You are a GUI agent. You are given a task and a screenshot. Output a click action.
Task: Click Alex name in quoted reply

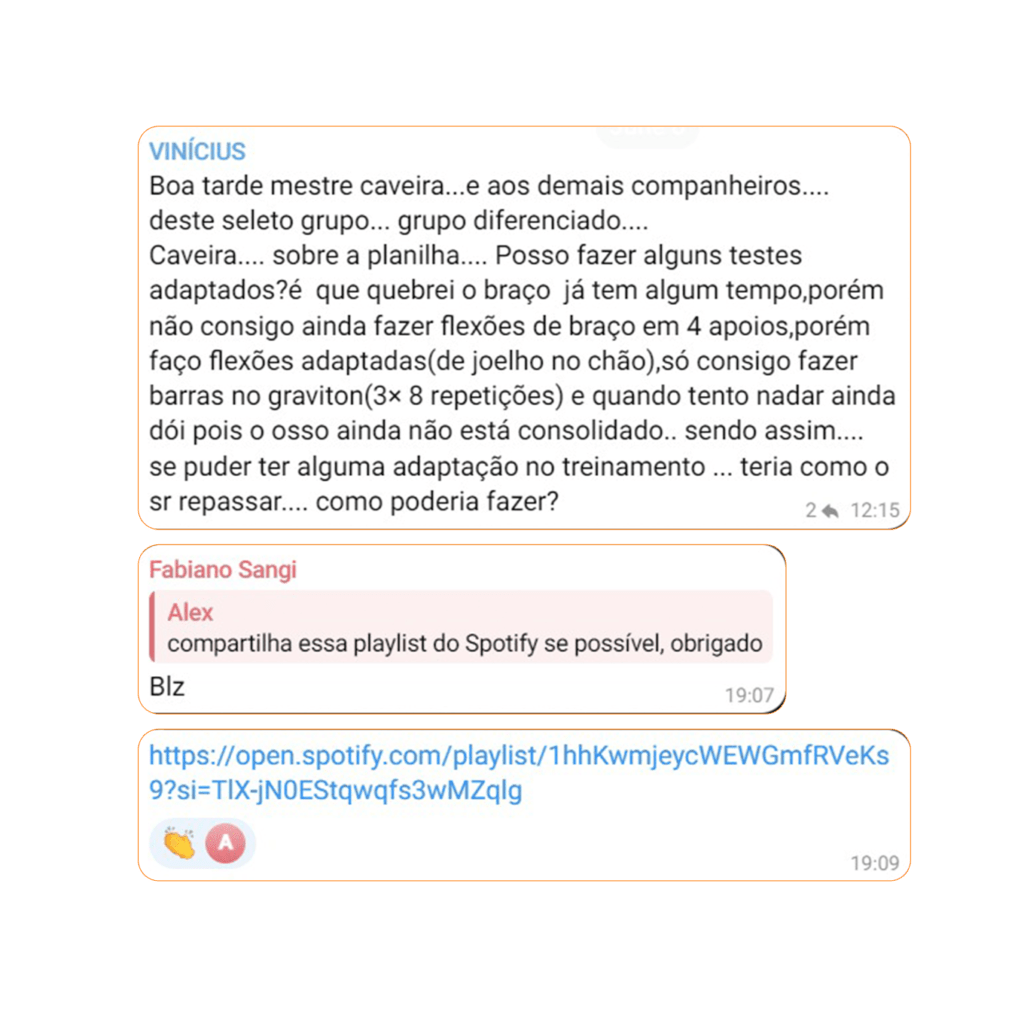190,613
